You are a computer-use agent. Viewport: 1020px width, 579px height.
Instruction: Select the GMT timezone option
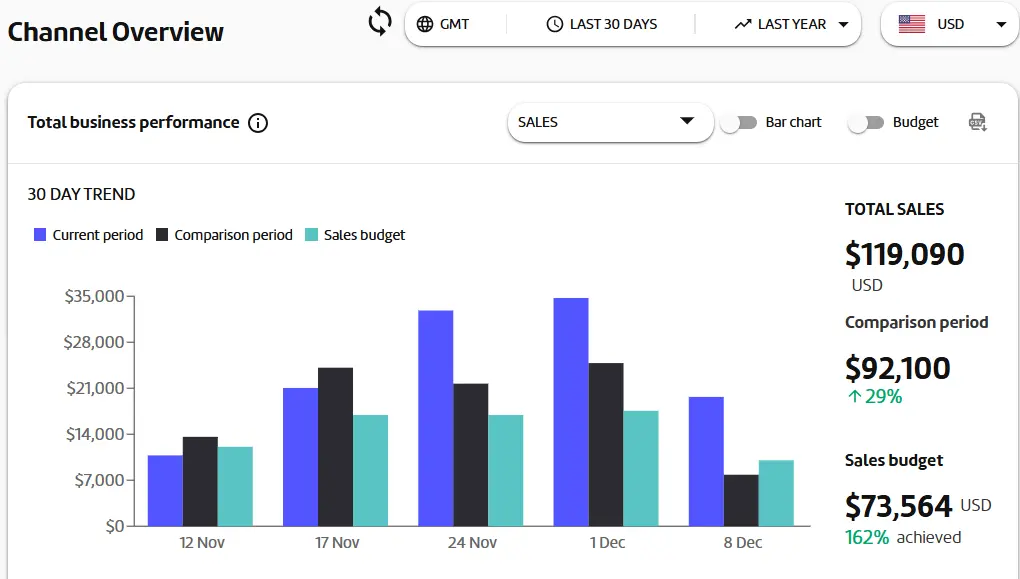(x=454, y=24)
